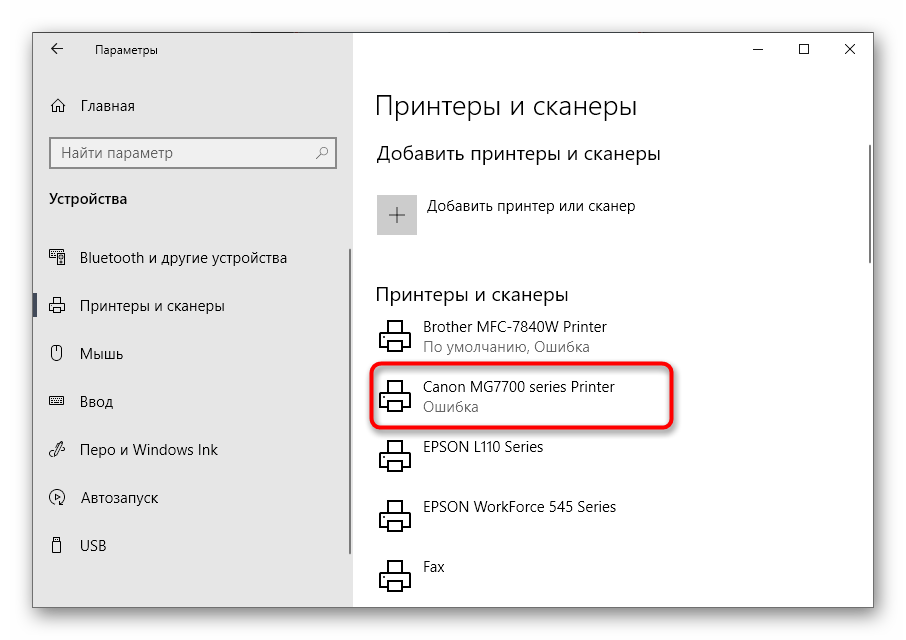Image resolution: width=906 pixels, height=640 pixels.
Task: Type in the Найти параметр search field
Action: (180, 153)
